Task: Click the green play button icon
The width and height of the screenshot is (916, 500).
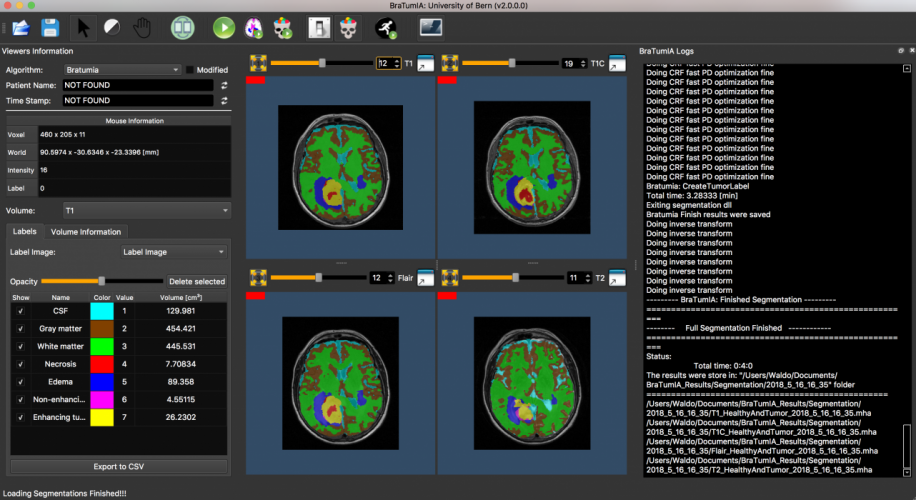Action: pyautogui.click(x=224, y=27)
